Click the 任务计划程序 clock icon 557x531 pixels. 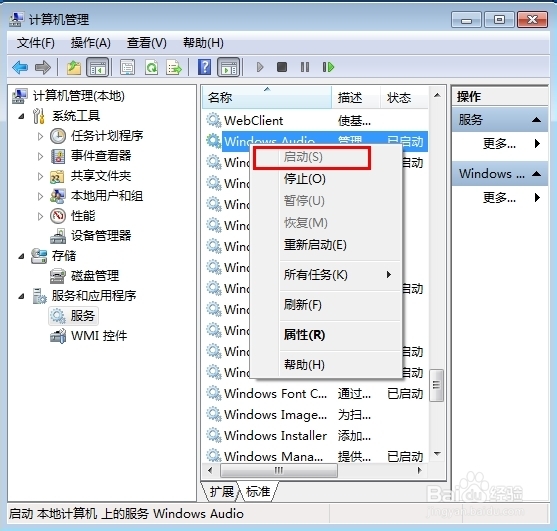pos(58,136)
